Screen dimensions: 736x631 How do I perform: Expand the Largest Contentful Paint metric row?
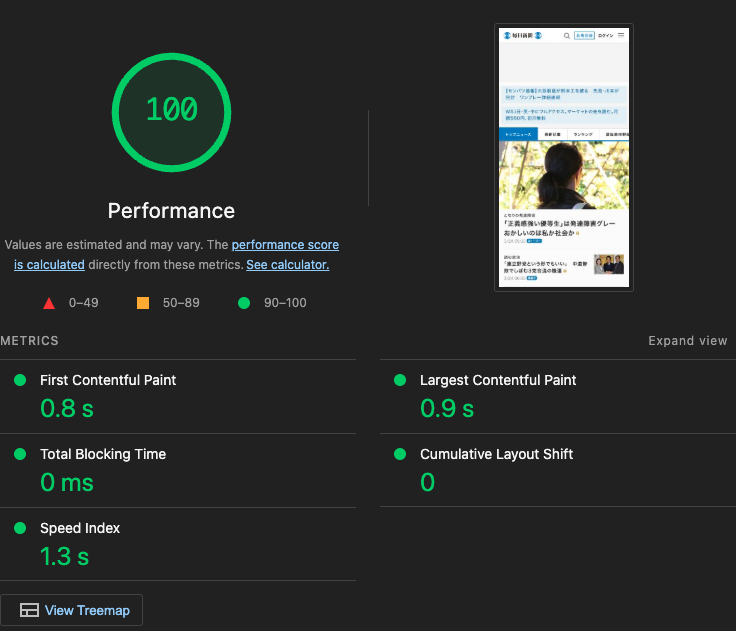(x=498, y=380)
